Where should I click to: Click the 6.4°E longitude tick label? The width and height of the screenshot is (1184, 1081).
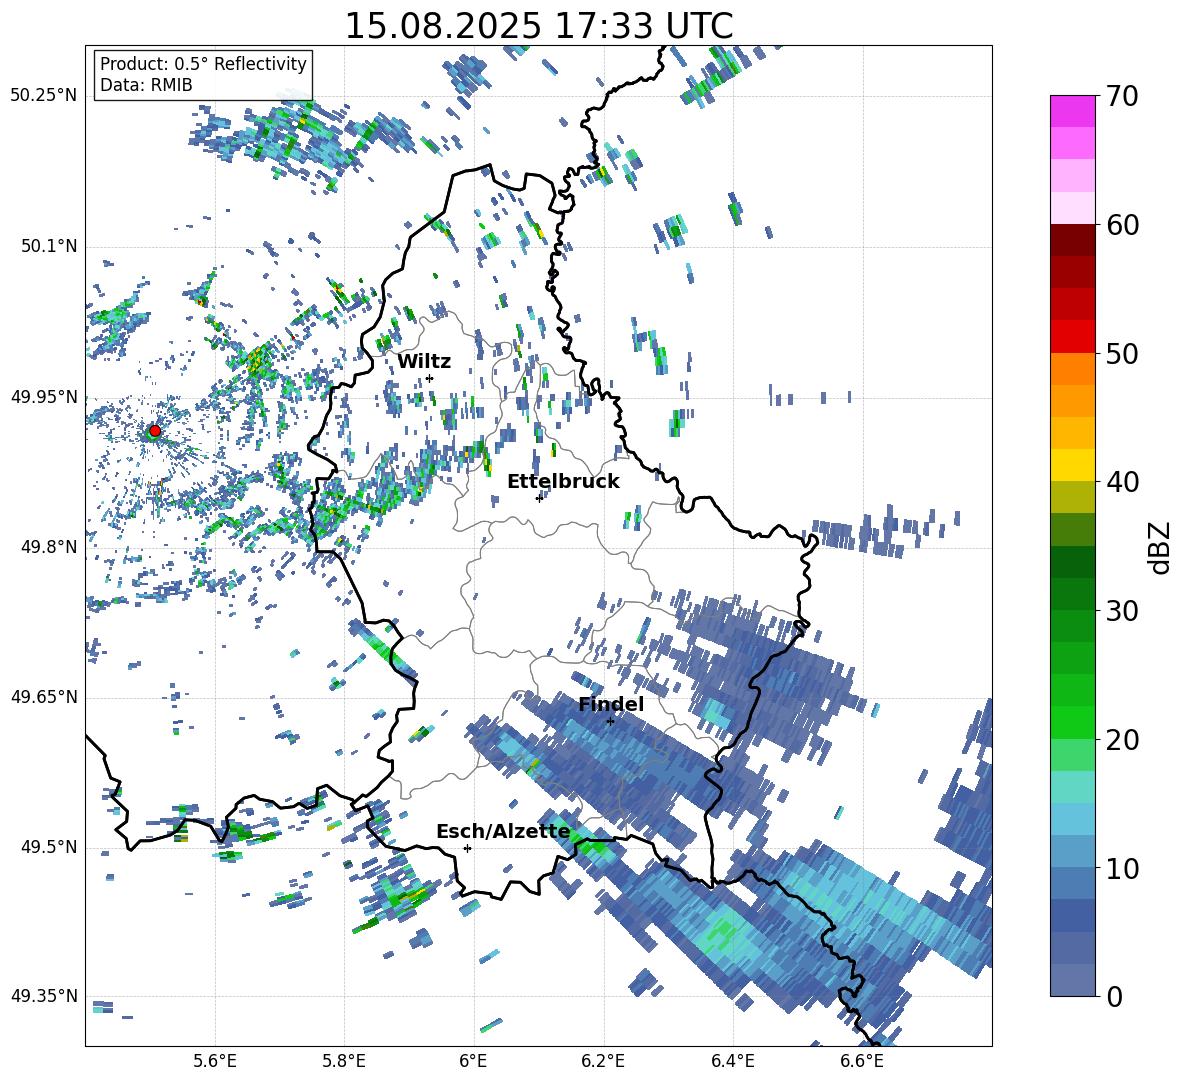click(x=732, y=1062)
